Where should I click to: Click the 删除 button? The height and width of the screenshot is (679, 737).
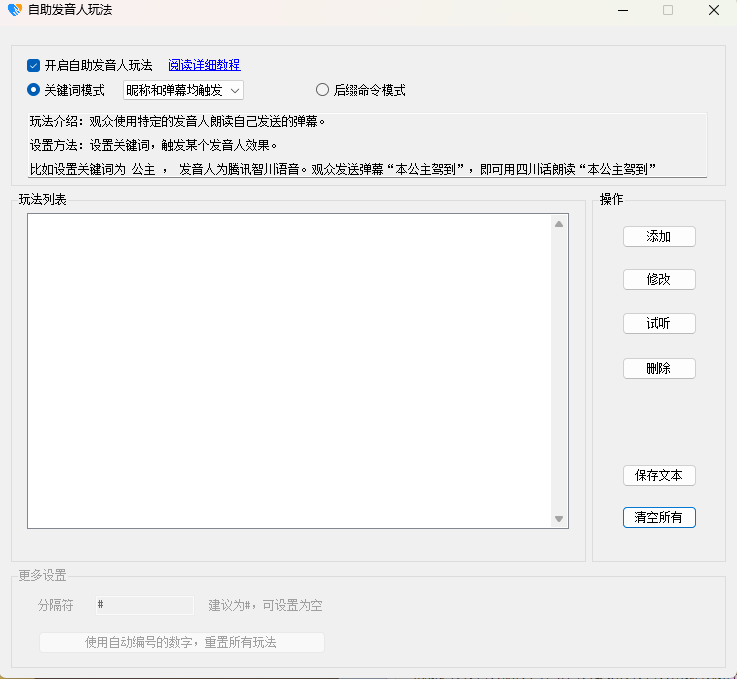pyautogui.click(x=659, y=368)
